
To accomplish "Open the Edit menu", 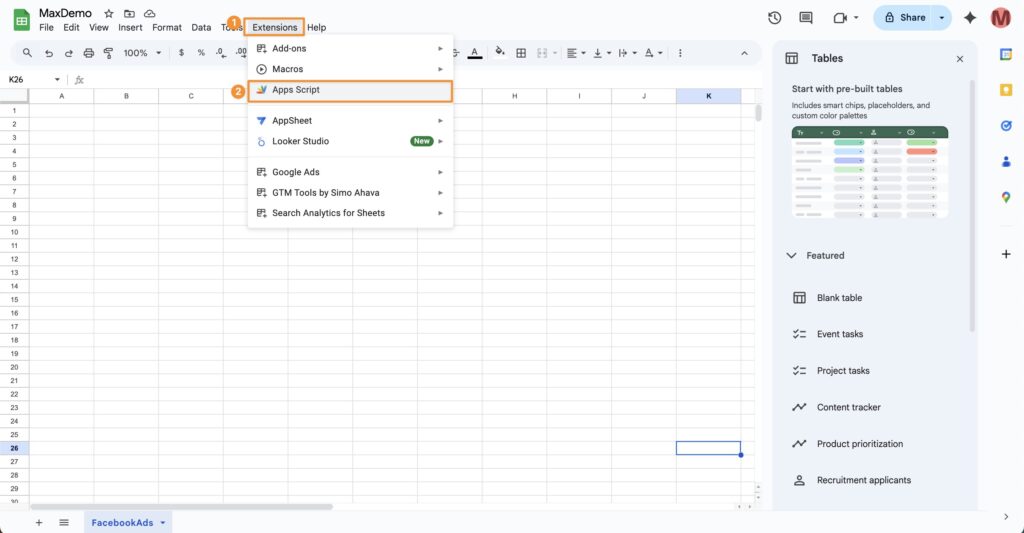I will coord(71,27).
